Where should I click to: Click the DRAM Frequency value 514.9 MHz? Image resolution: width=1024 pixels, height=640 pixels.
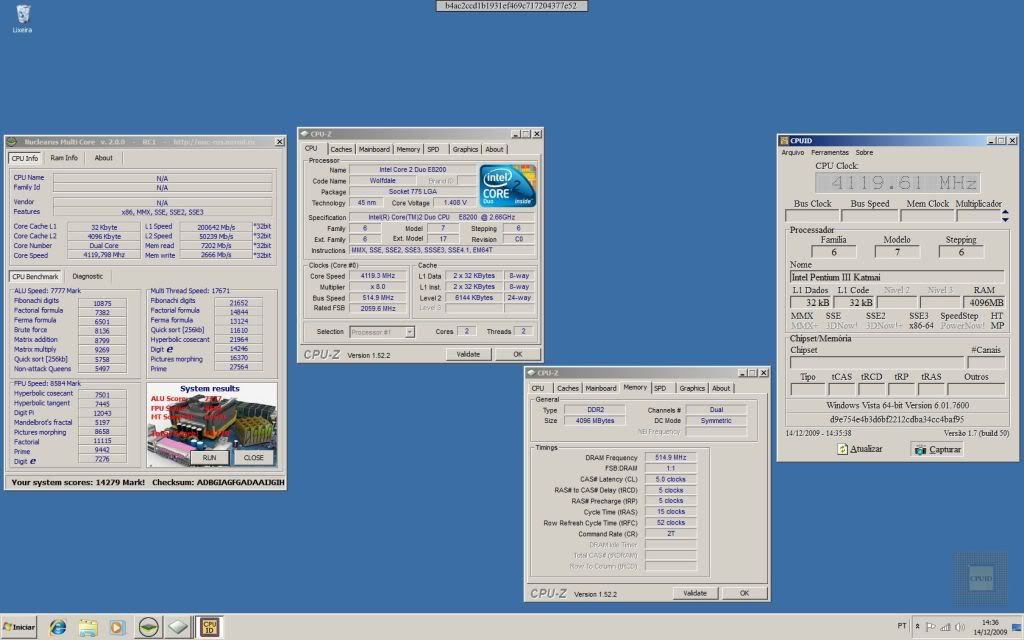[x=671, y=458]
